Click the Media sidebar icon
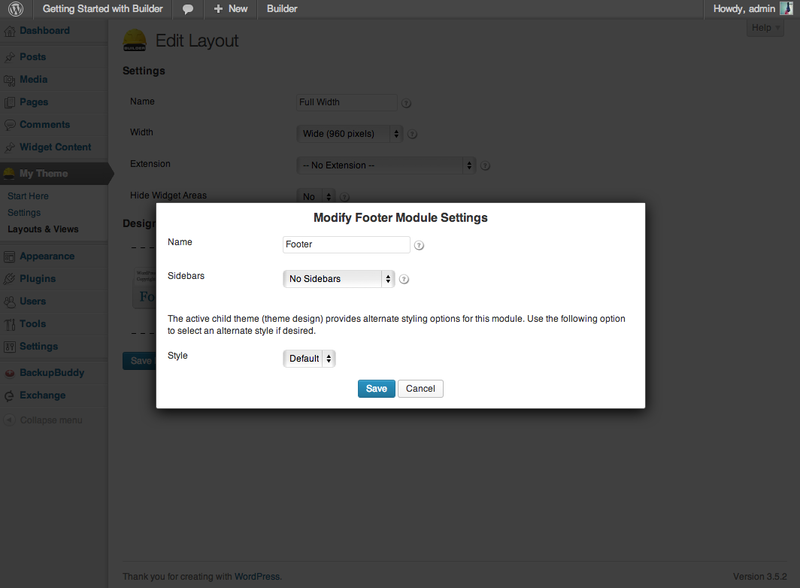Viewport: 800px width, 588px height. click(x=9, y=80)
